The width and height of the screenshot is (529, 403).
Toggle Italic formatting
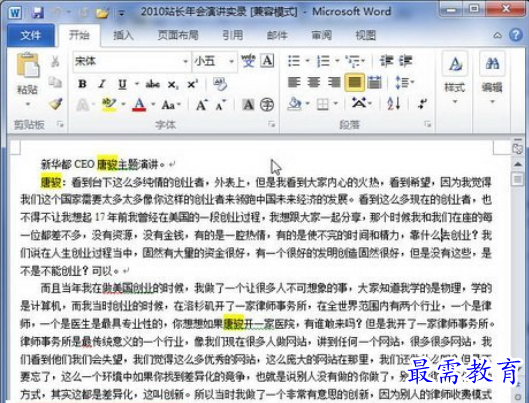click(x=102, y=84)
